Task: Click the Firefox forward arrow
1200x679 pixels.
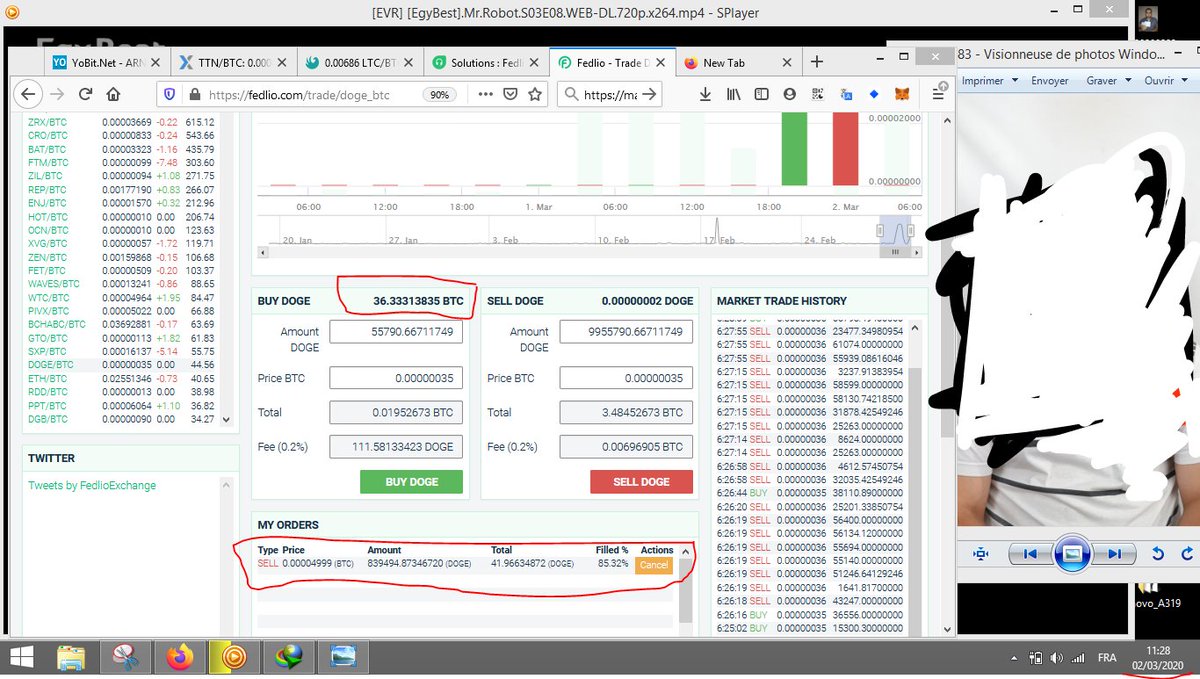Action: (57, 94)
